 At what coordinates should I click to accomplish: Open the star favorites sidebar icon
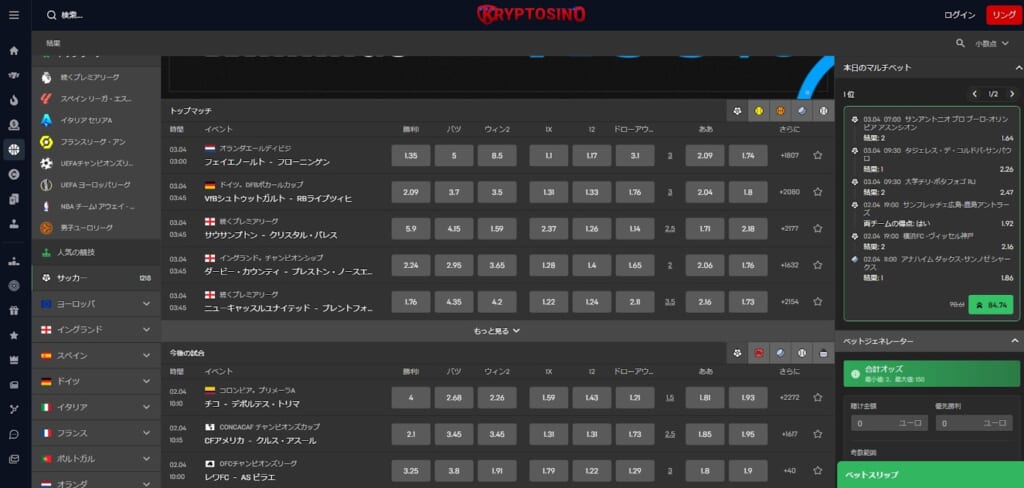(x=14, y=335)
